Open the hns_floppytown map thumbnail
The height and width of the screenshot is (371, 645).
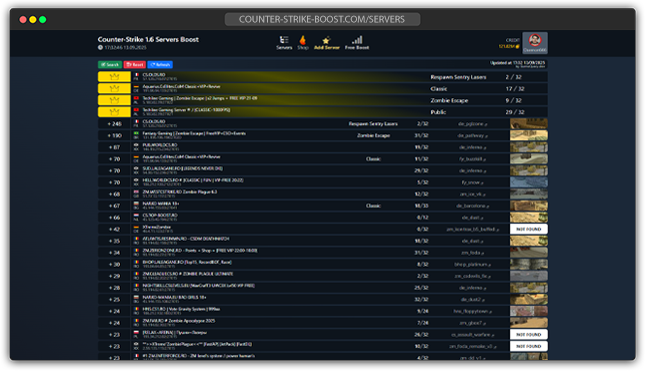tap(529, 311)
